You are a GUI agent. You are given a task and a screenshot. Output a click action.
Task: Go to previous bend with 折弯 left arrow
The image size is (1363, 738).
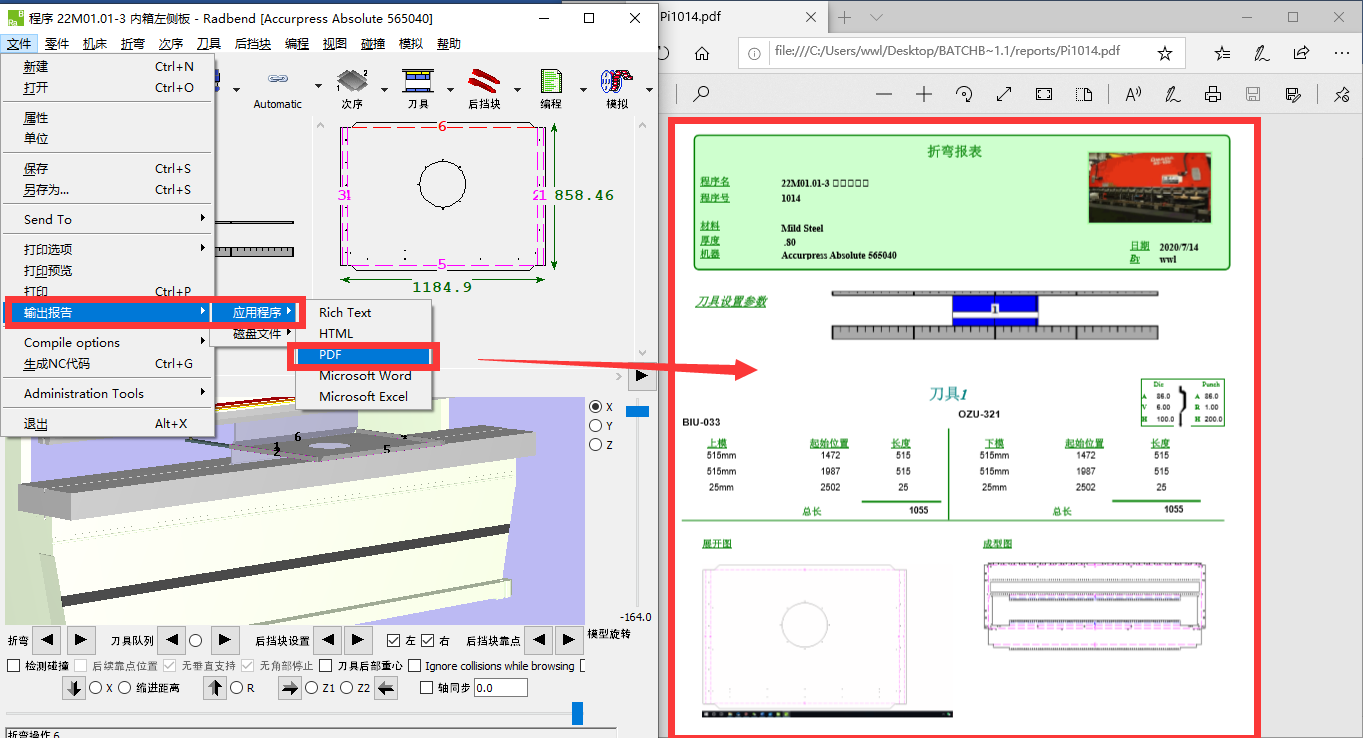pyautogui.click(x=48, y=640)
